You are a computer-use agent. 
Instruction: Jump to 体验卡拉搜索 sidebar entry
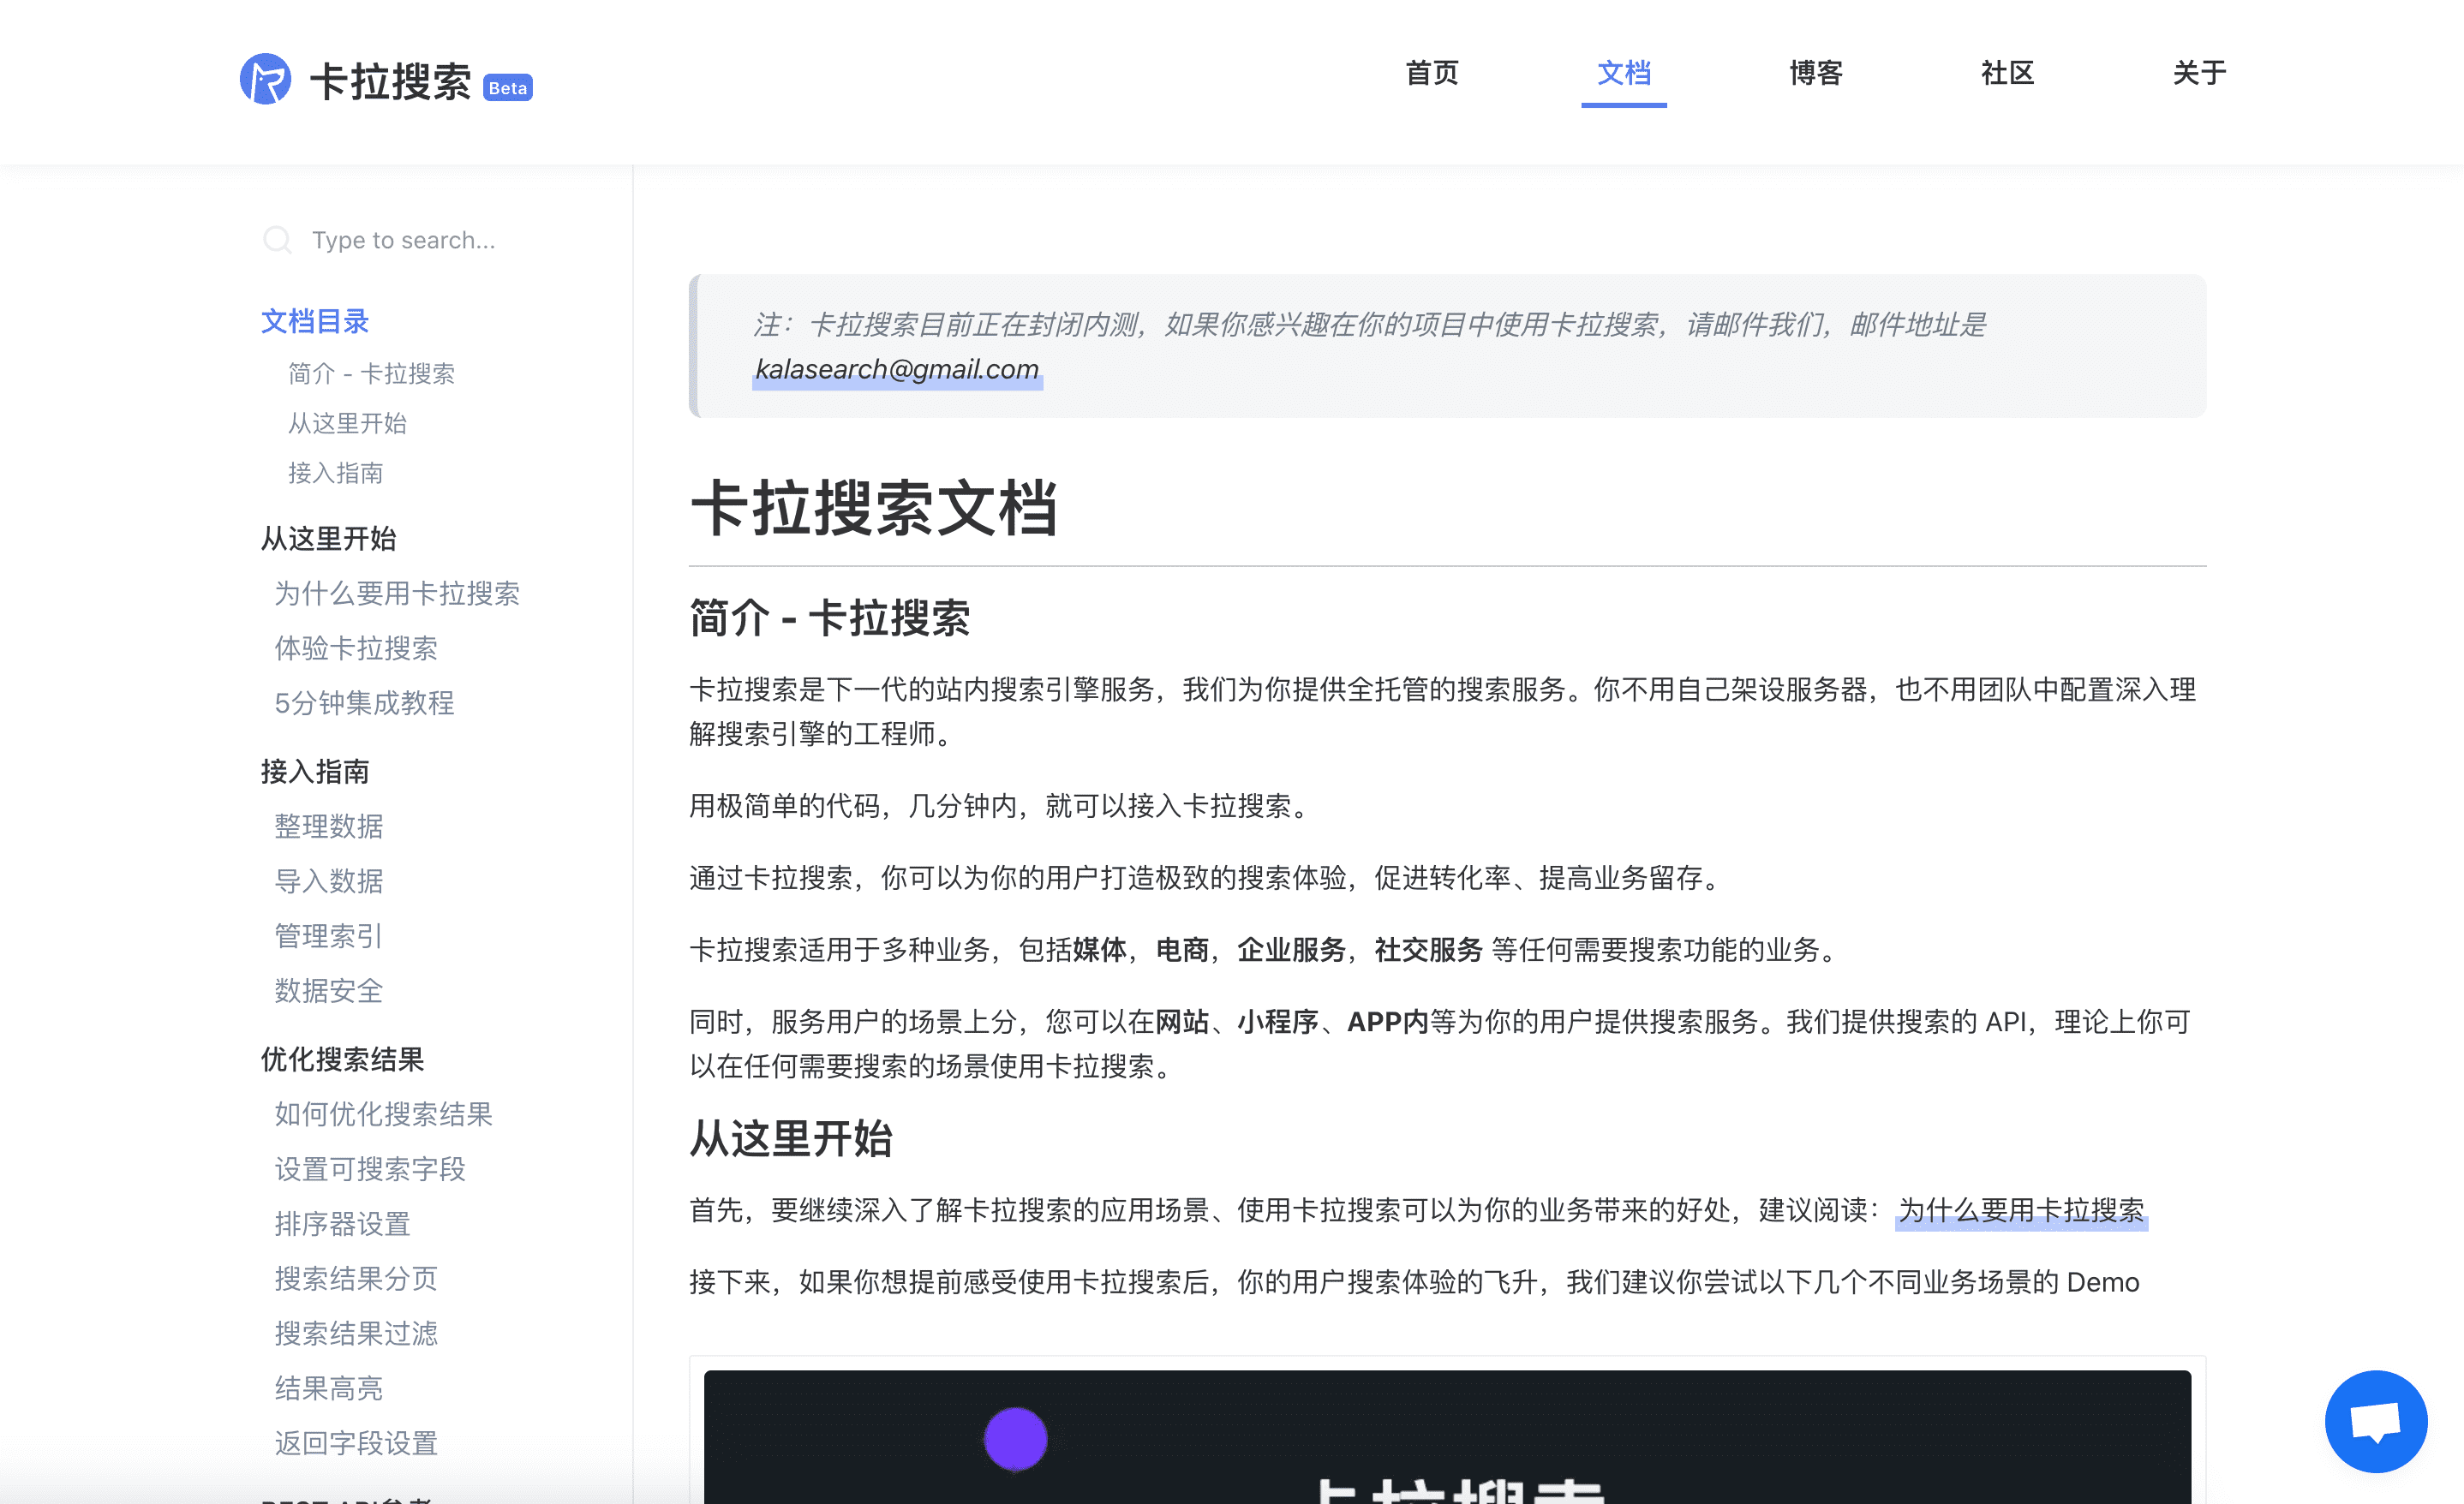click(x=356, y=648)
